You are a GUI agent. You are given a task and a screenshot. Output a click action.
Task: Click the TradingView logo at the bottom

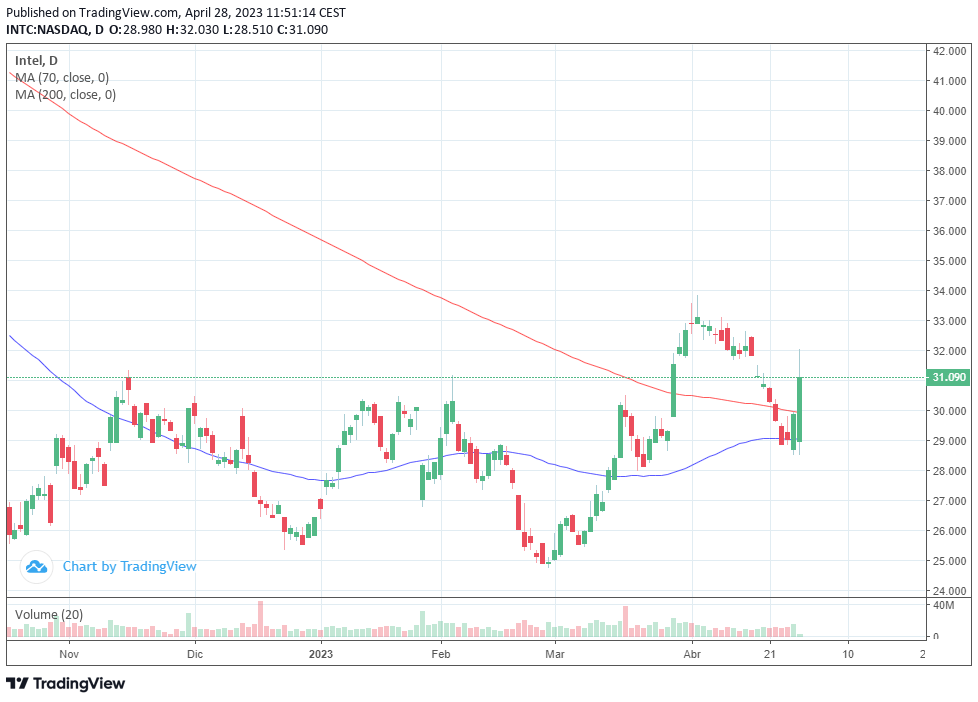[65, 683]
